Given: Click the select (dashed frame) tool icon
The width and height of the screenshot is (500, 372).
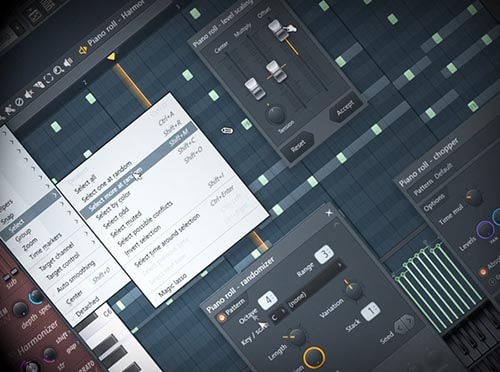Looking at the screenshot, I should 49,78.
